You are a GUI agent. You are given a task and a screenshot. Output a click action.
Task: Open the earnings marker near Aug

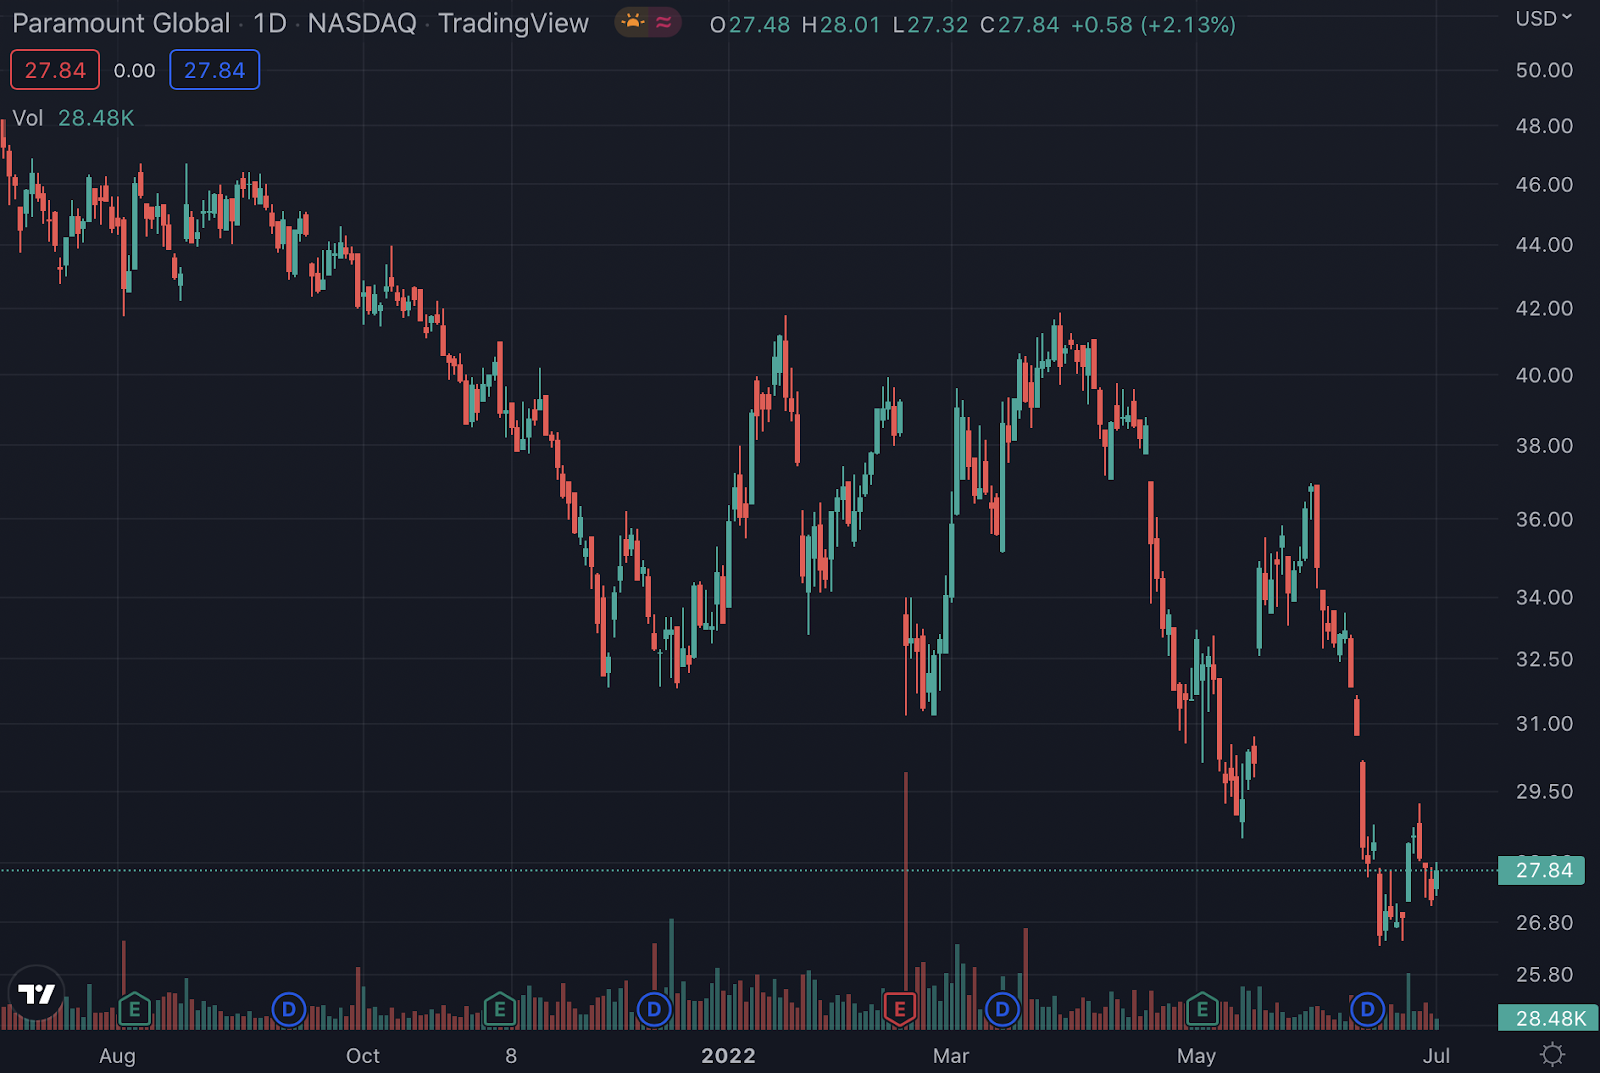point(134,1009)
